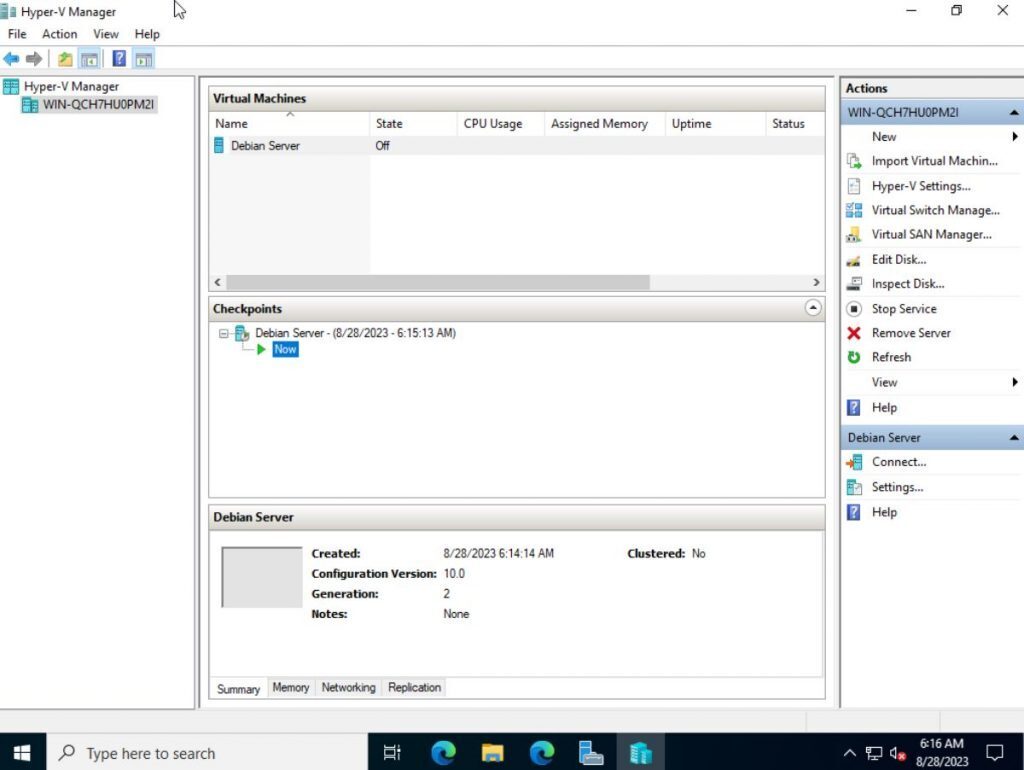The width and height of the screenshot is (1024, 770).
Task: Import a virtual machine
Action: point(935,161)
